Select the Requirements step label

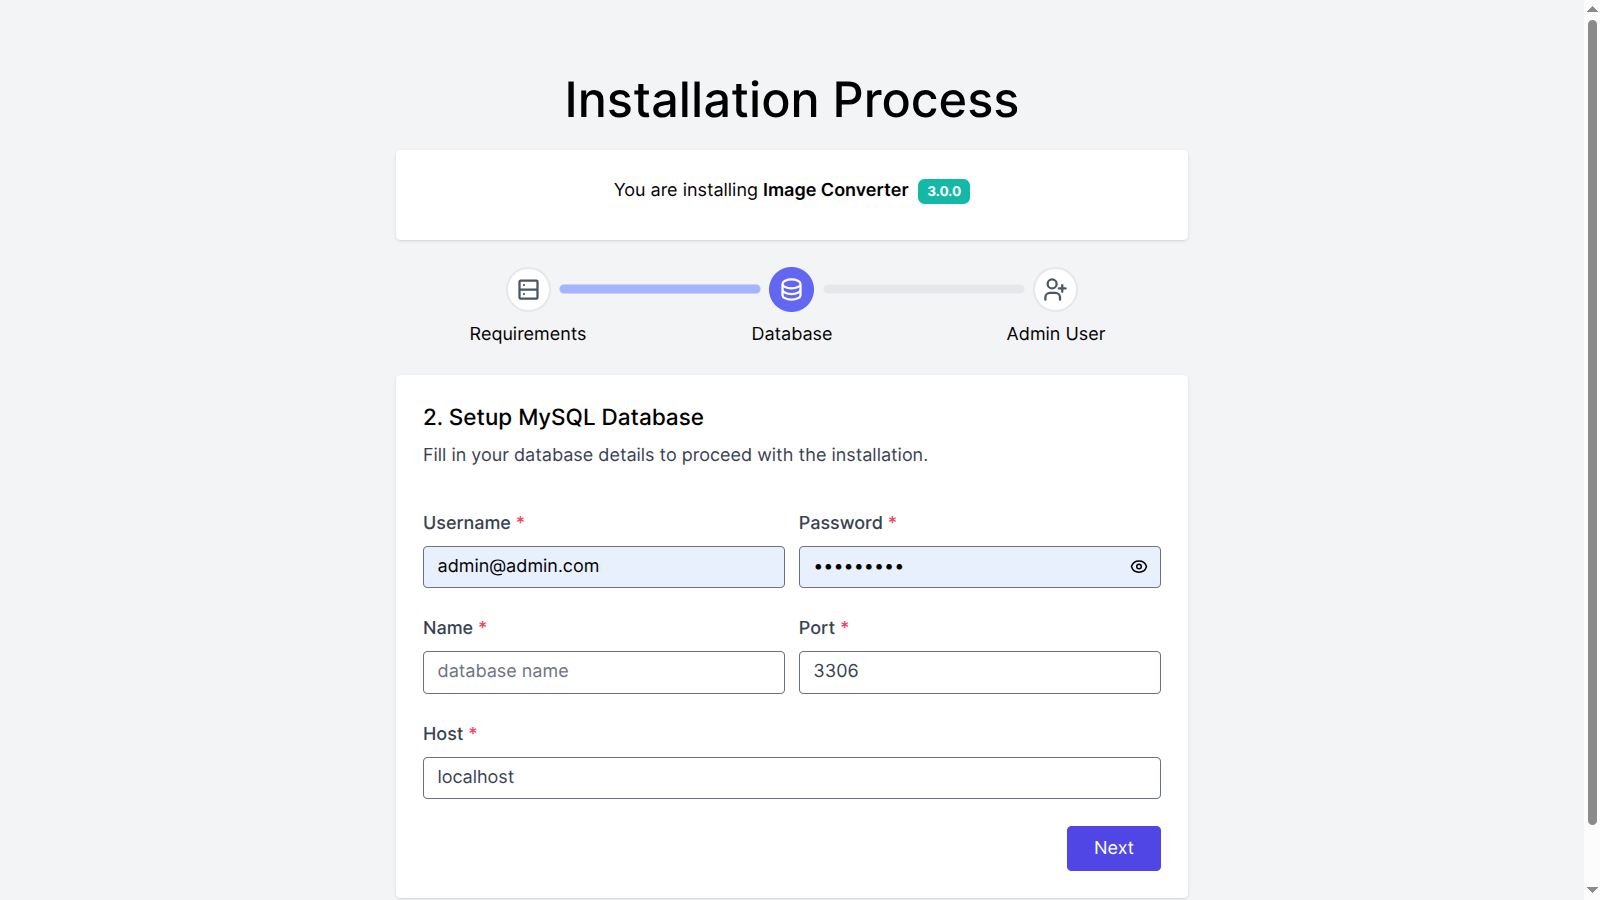pos(528,334)
